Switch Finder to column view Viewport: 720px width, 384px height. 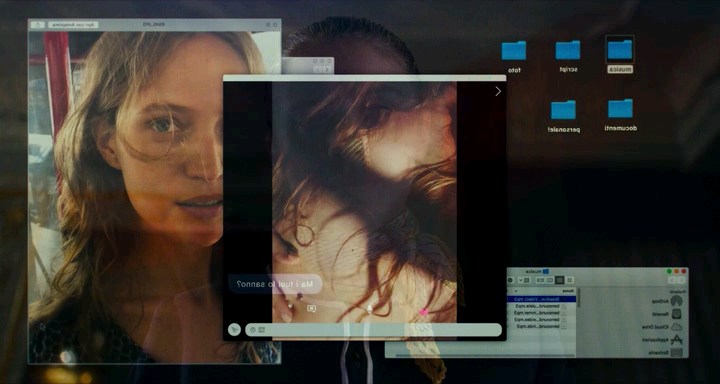[550, 280]
